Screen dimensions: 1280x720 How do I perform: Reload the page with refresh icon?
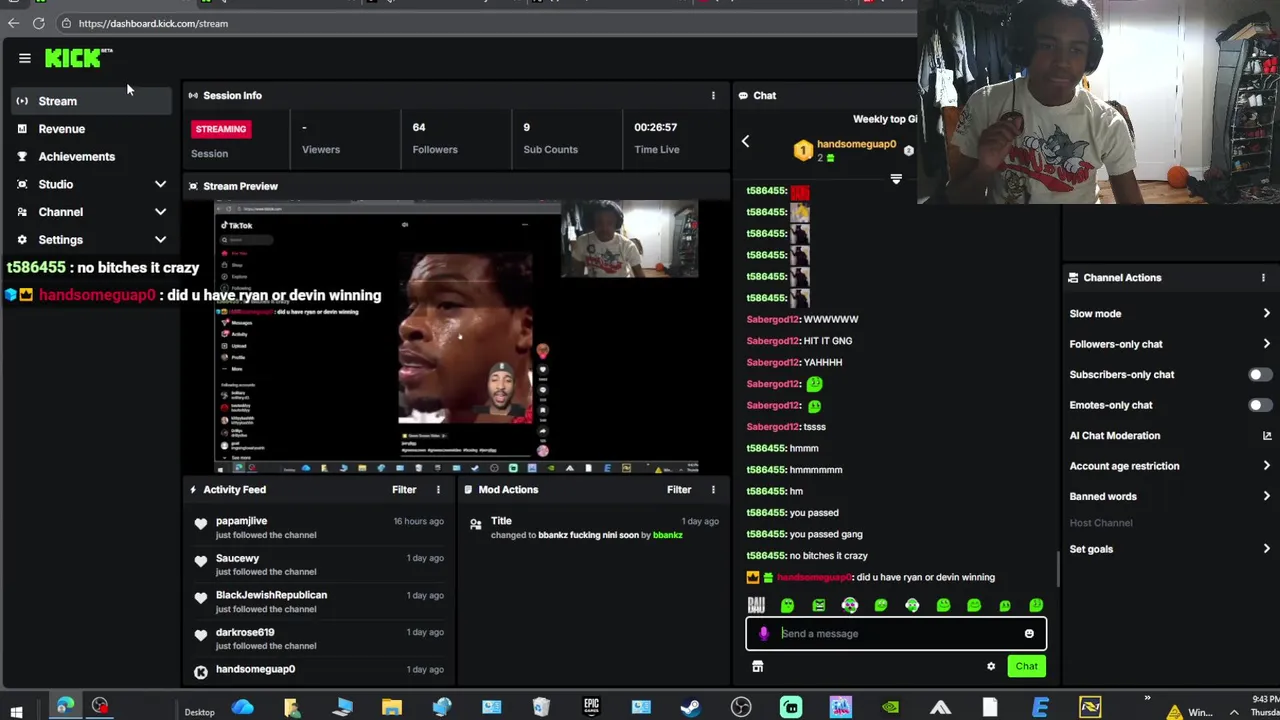tap(38, 23)
